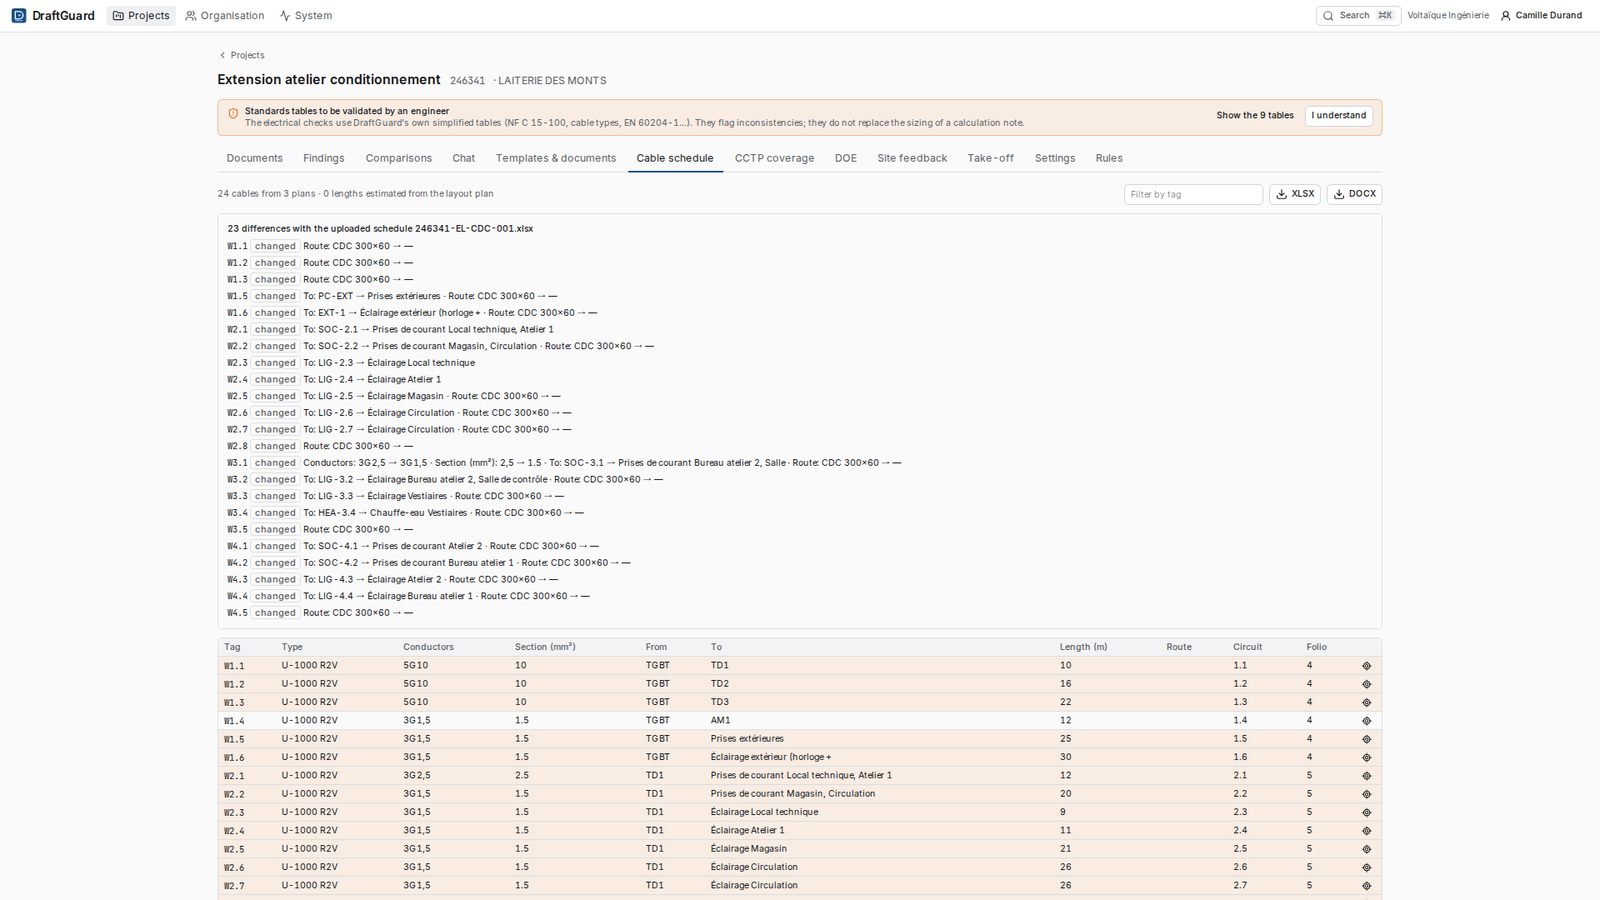Screen dimensions: 1600x900
Task: Export the cable schedule as XLSX
Action: point(1295,194)
